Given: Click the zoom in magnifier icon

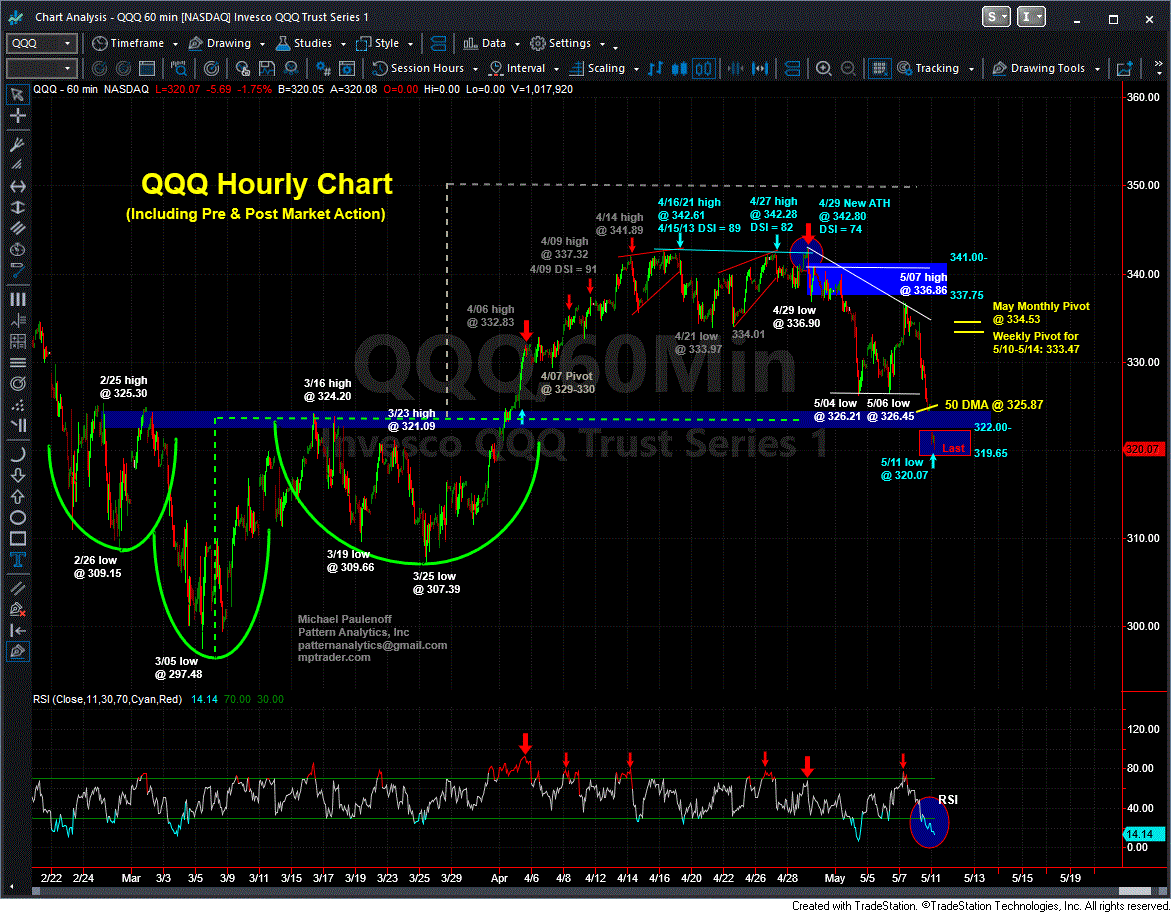Looking at the screenshot, I should 824,69.
